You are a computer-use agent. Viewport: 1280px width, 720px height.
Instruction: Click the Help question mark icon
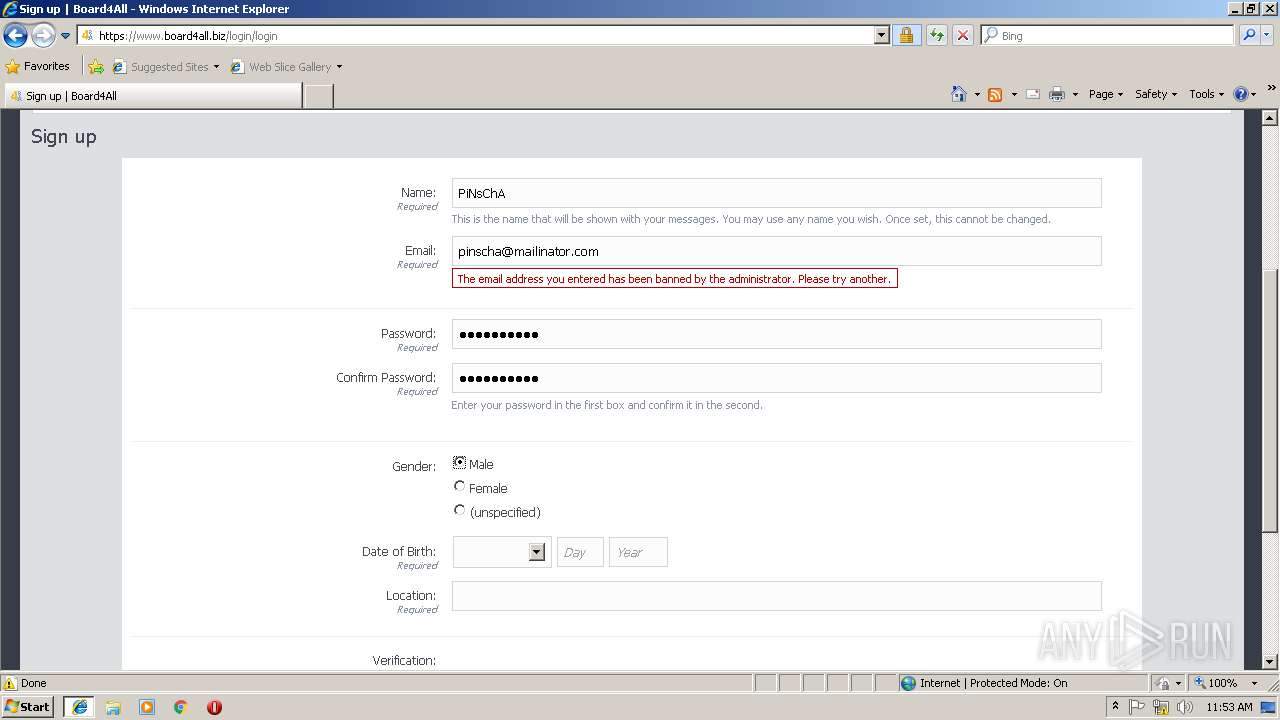pos(1241,94)
